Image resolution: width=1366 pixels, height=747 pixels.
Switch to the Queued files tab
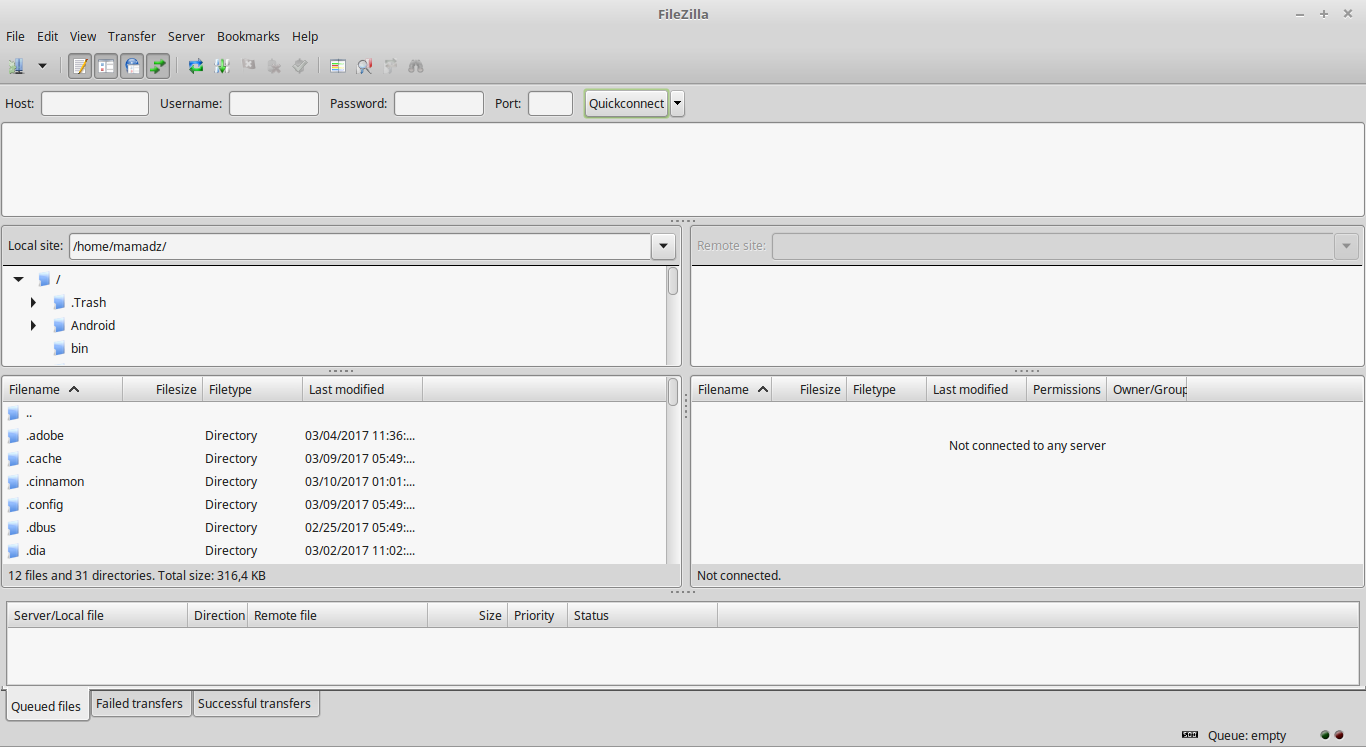click(x=46, y=706)
